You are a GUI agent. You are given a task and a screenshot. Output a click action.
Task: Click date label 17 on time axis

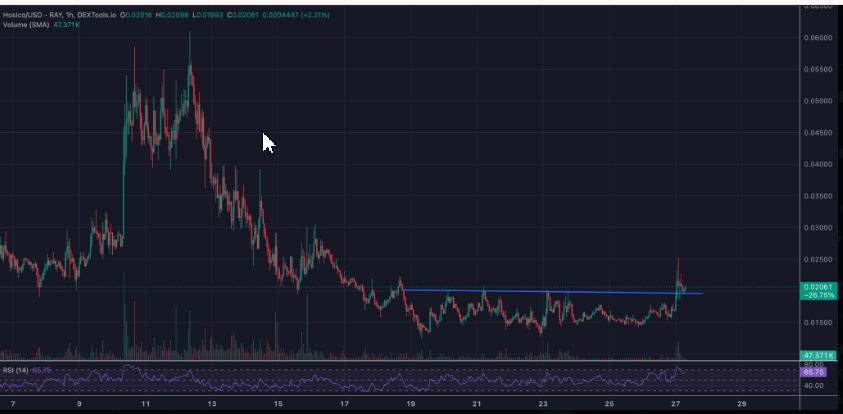coord(344,404)
